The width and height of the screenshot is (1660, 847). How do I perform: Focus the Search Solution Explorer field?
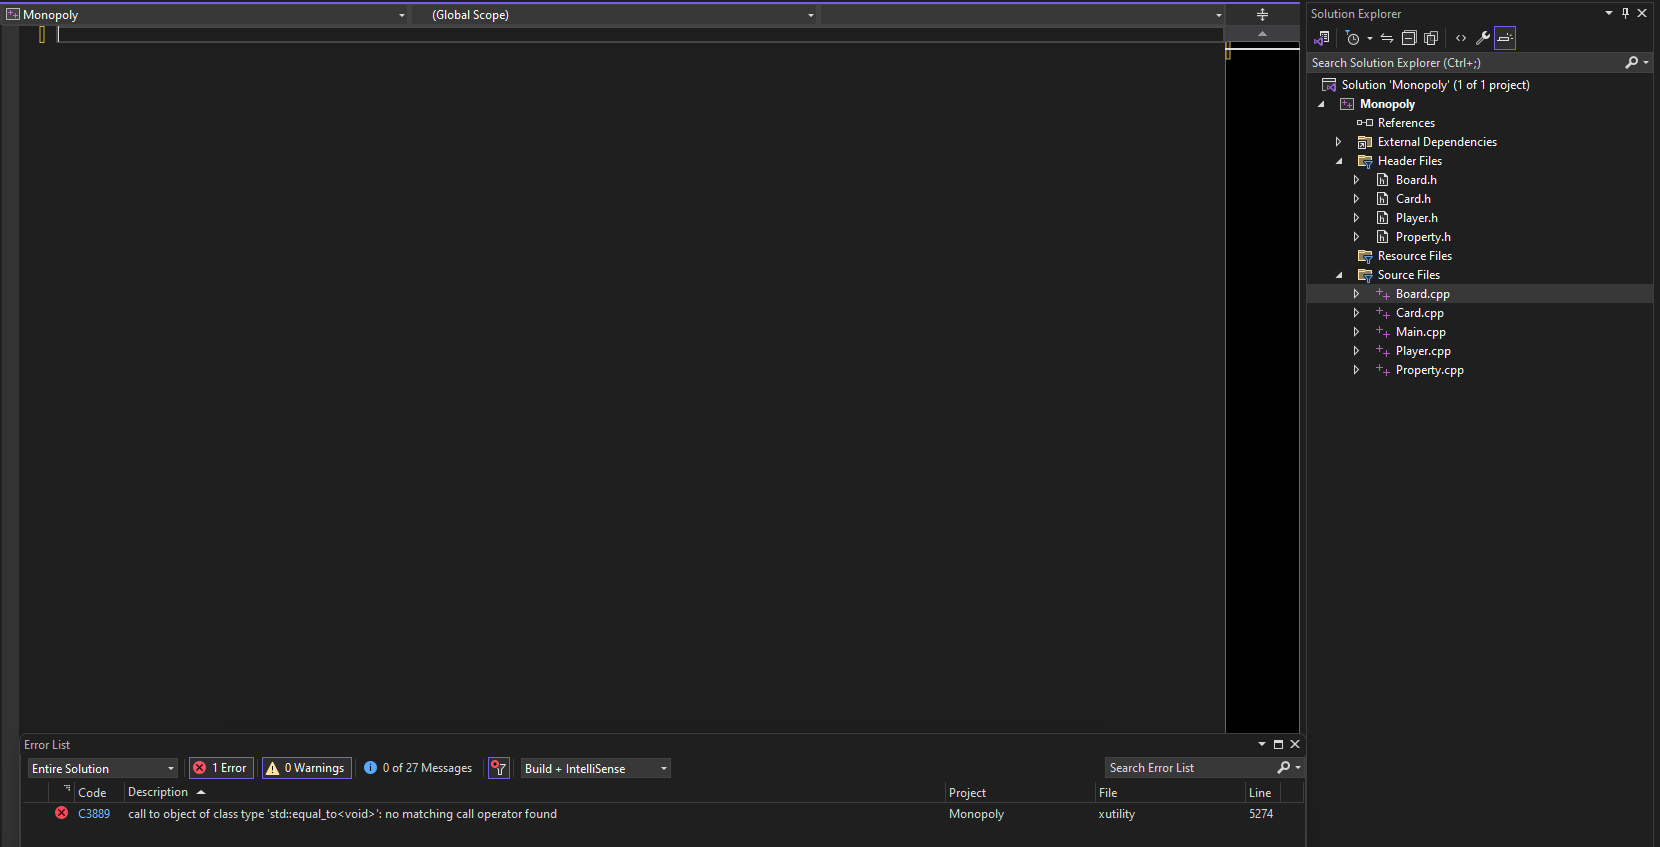coord(1465,62)
